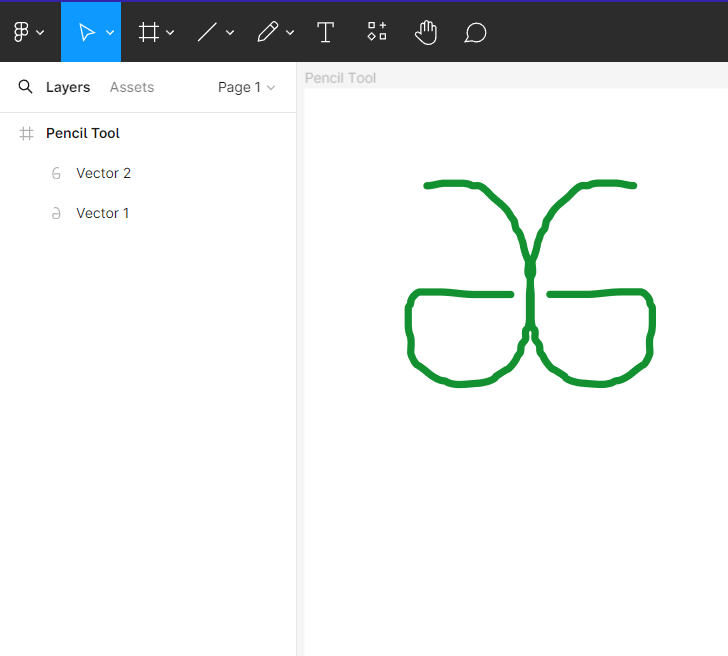Open Pen and Pencil tools dropdown
Image resolution: width=728 pixels, height=656 pixels.
pos(290,32)
